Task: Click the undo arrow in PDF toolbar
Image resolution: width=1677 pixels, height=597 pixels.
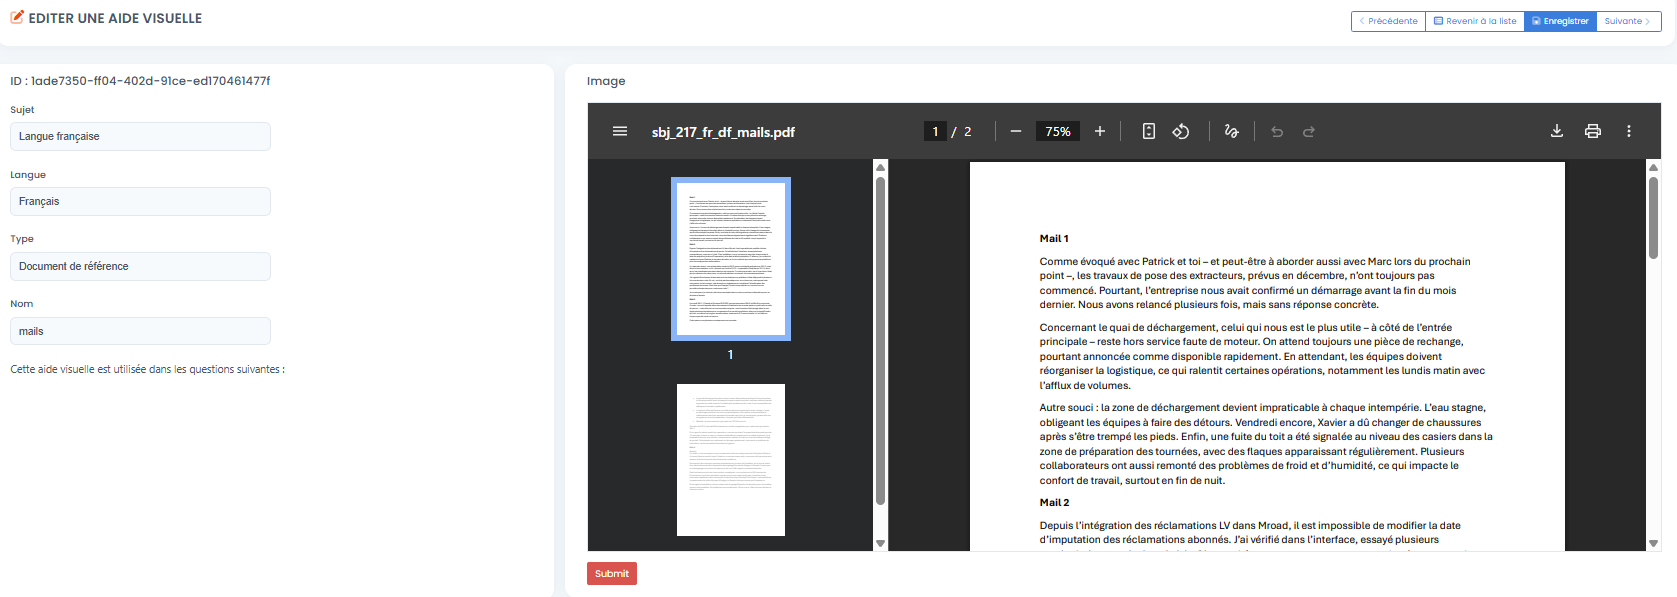Action: pyautogui.click(x=1277, y=131)
